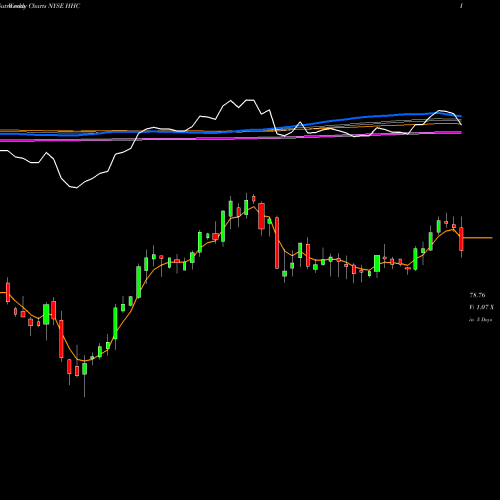Viewport: 500px width, 500px height.
Task: Click the last red candle at right edge
Action: coord(461,239)
